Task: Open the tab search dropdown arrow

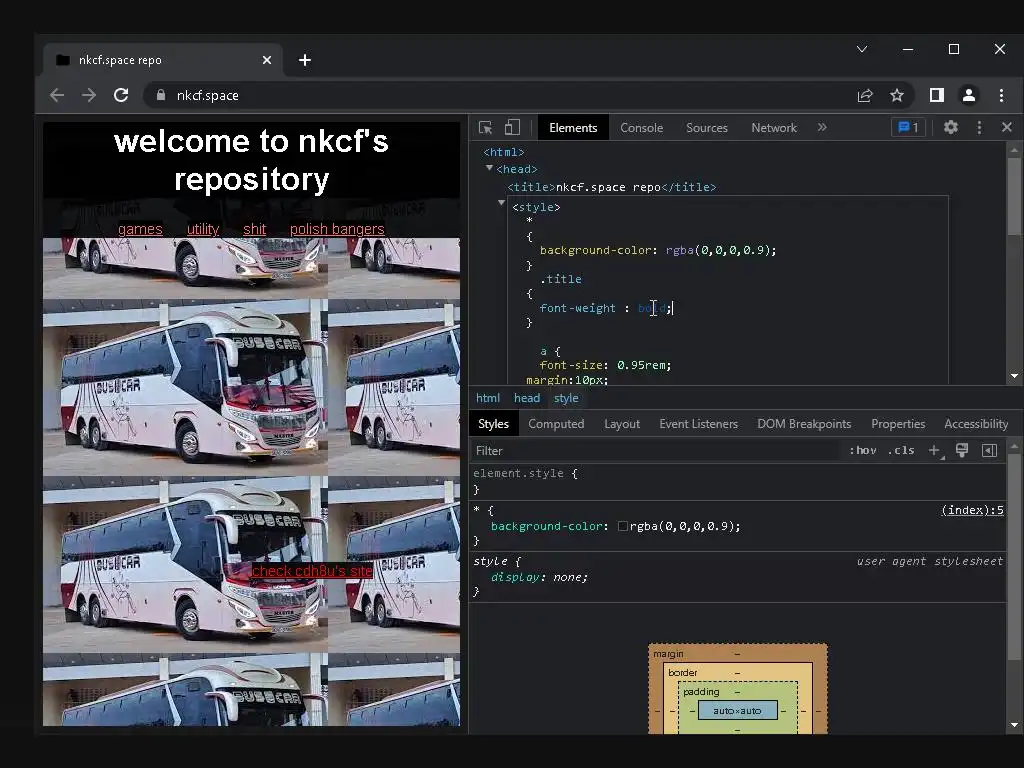Action: [x=862, y=49]
